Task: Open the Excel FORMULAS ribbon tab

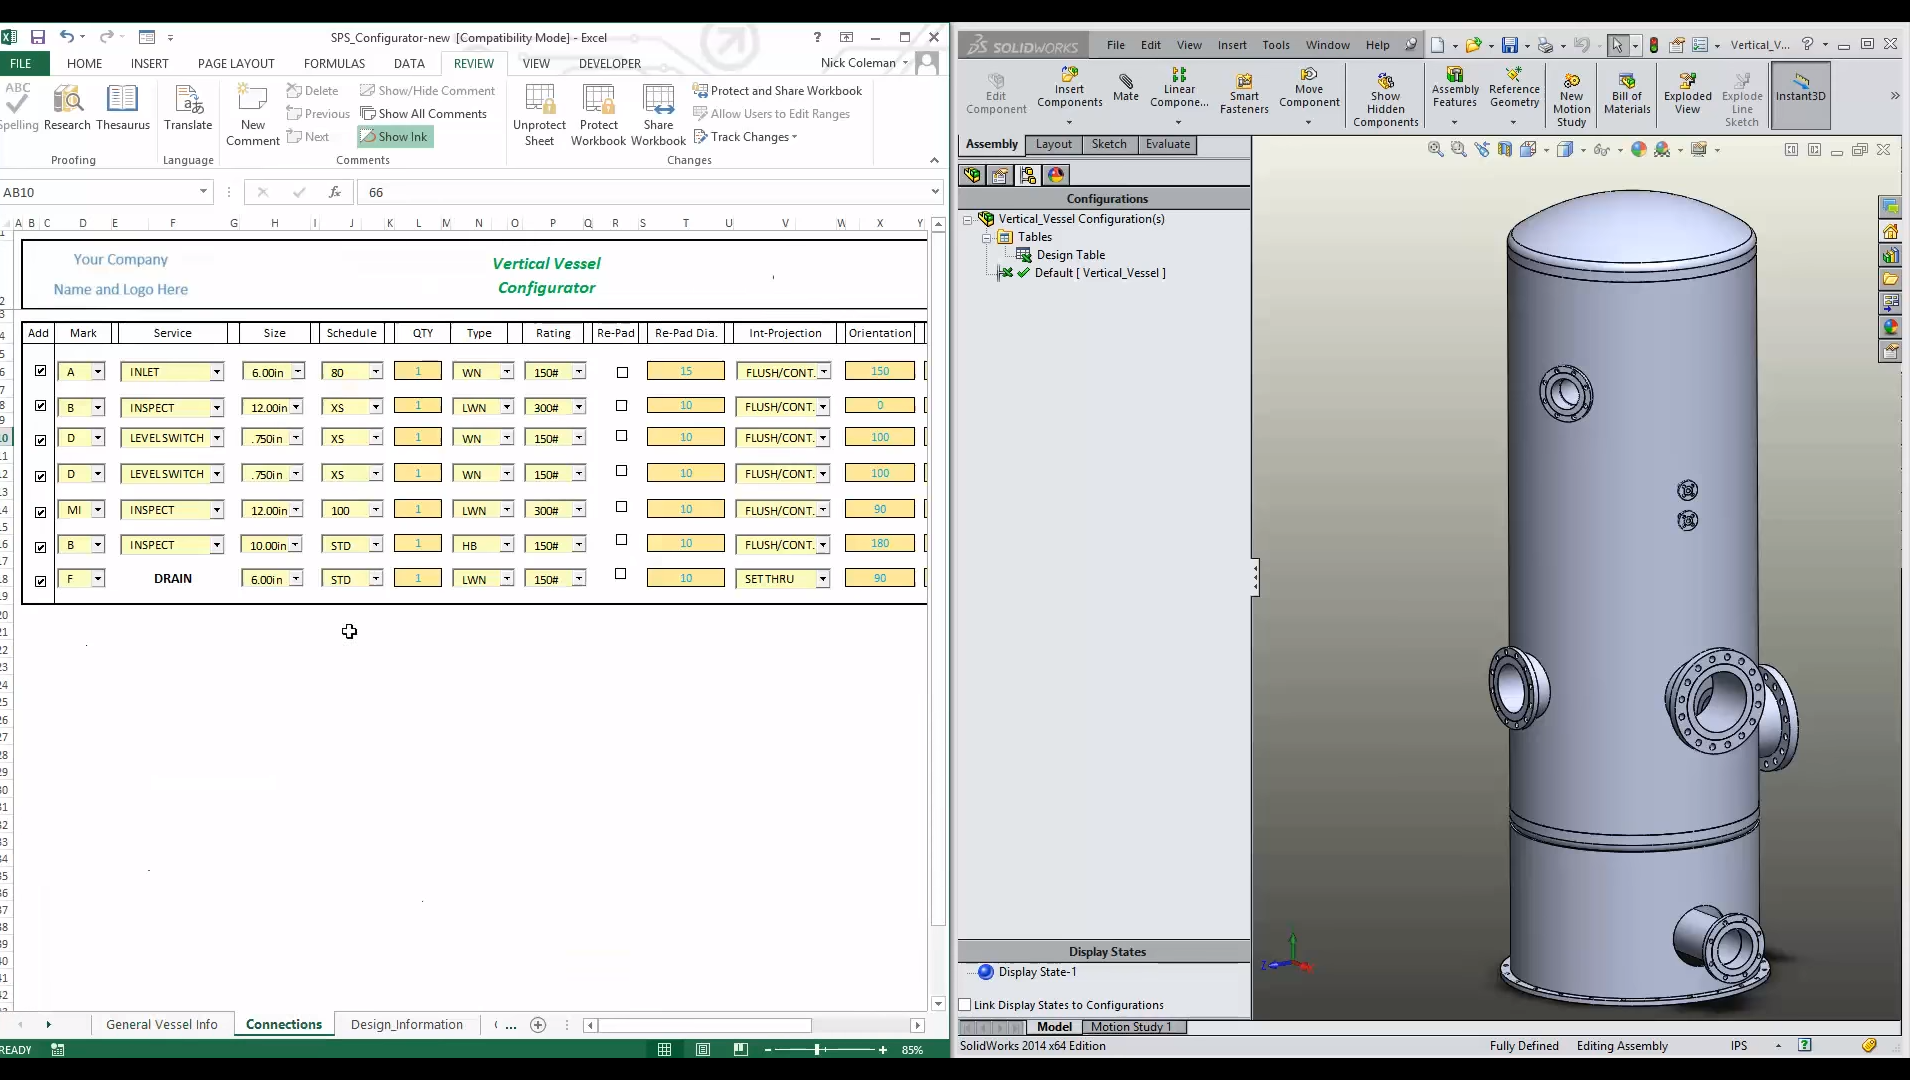Action: tap(334, 63)
